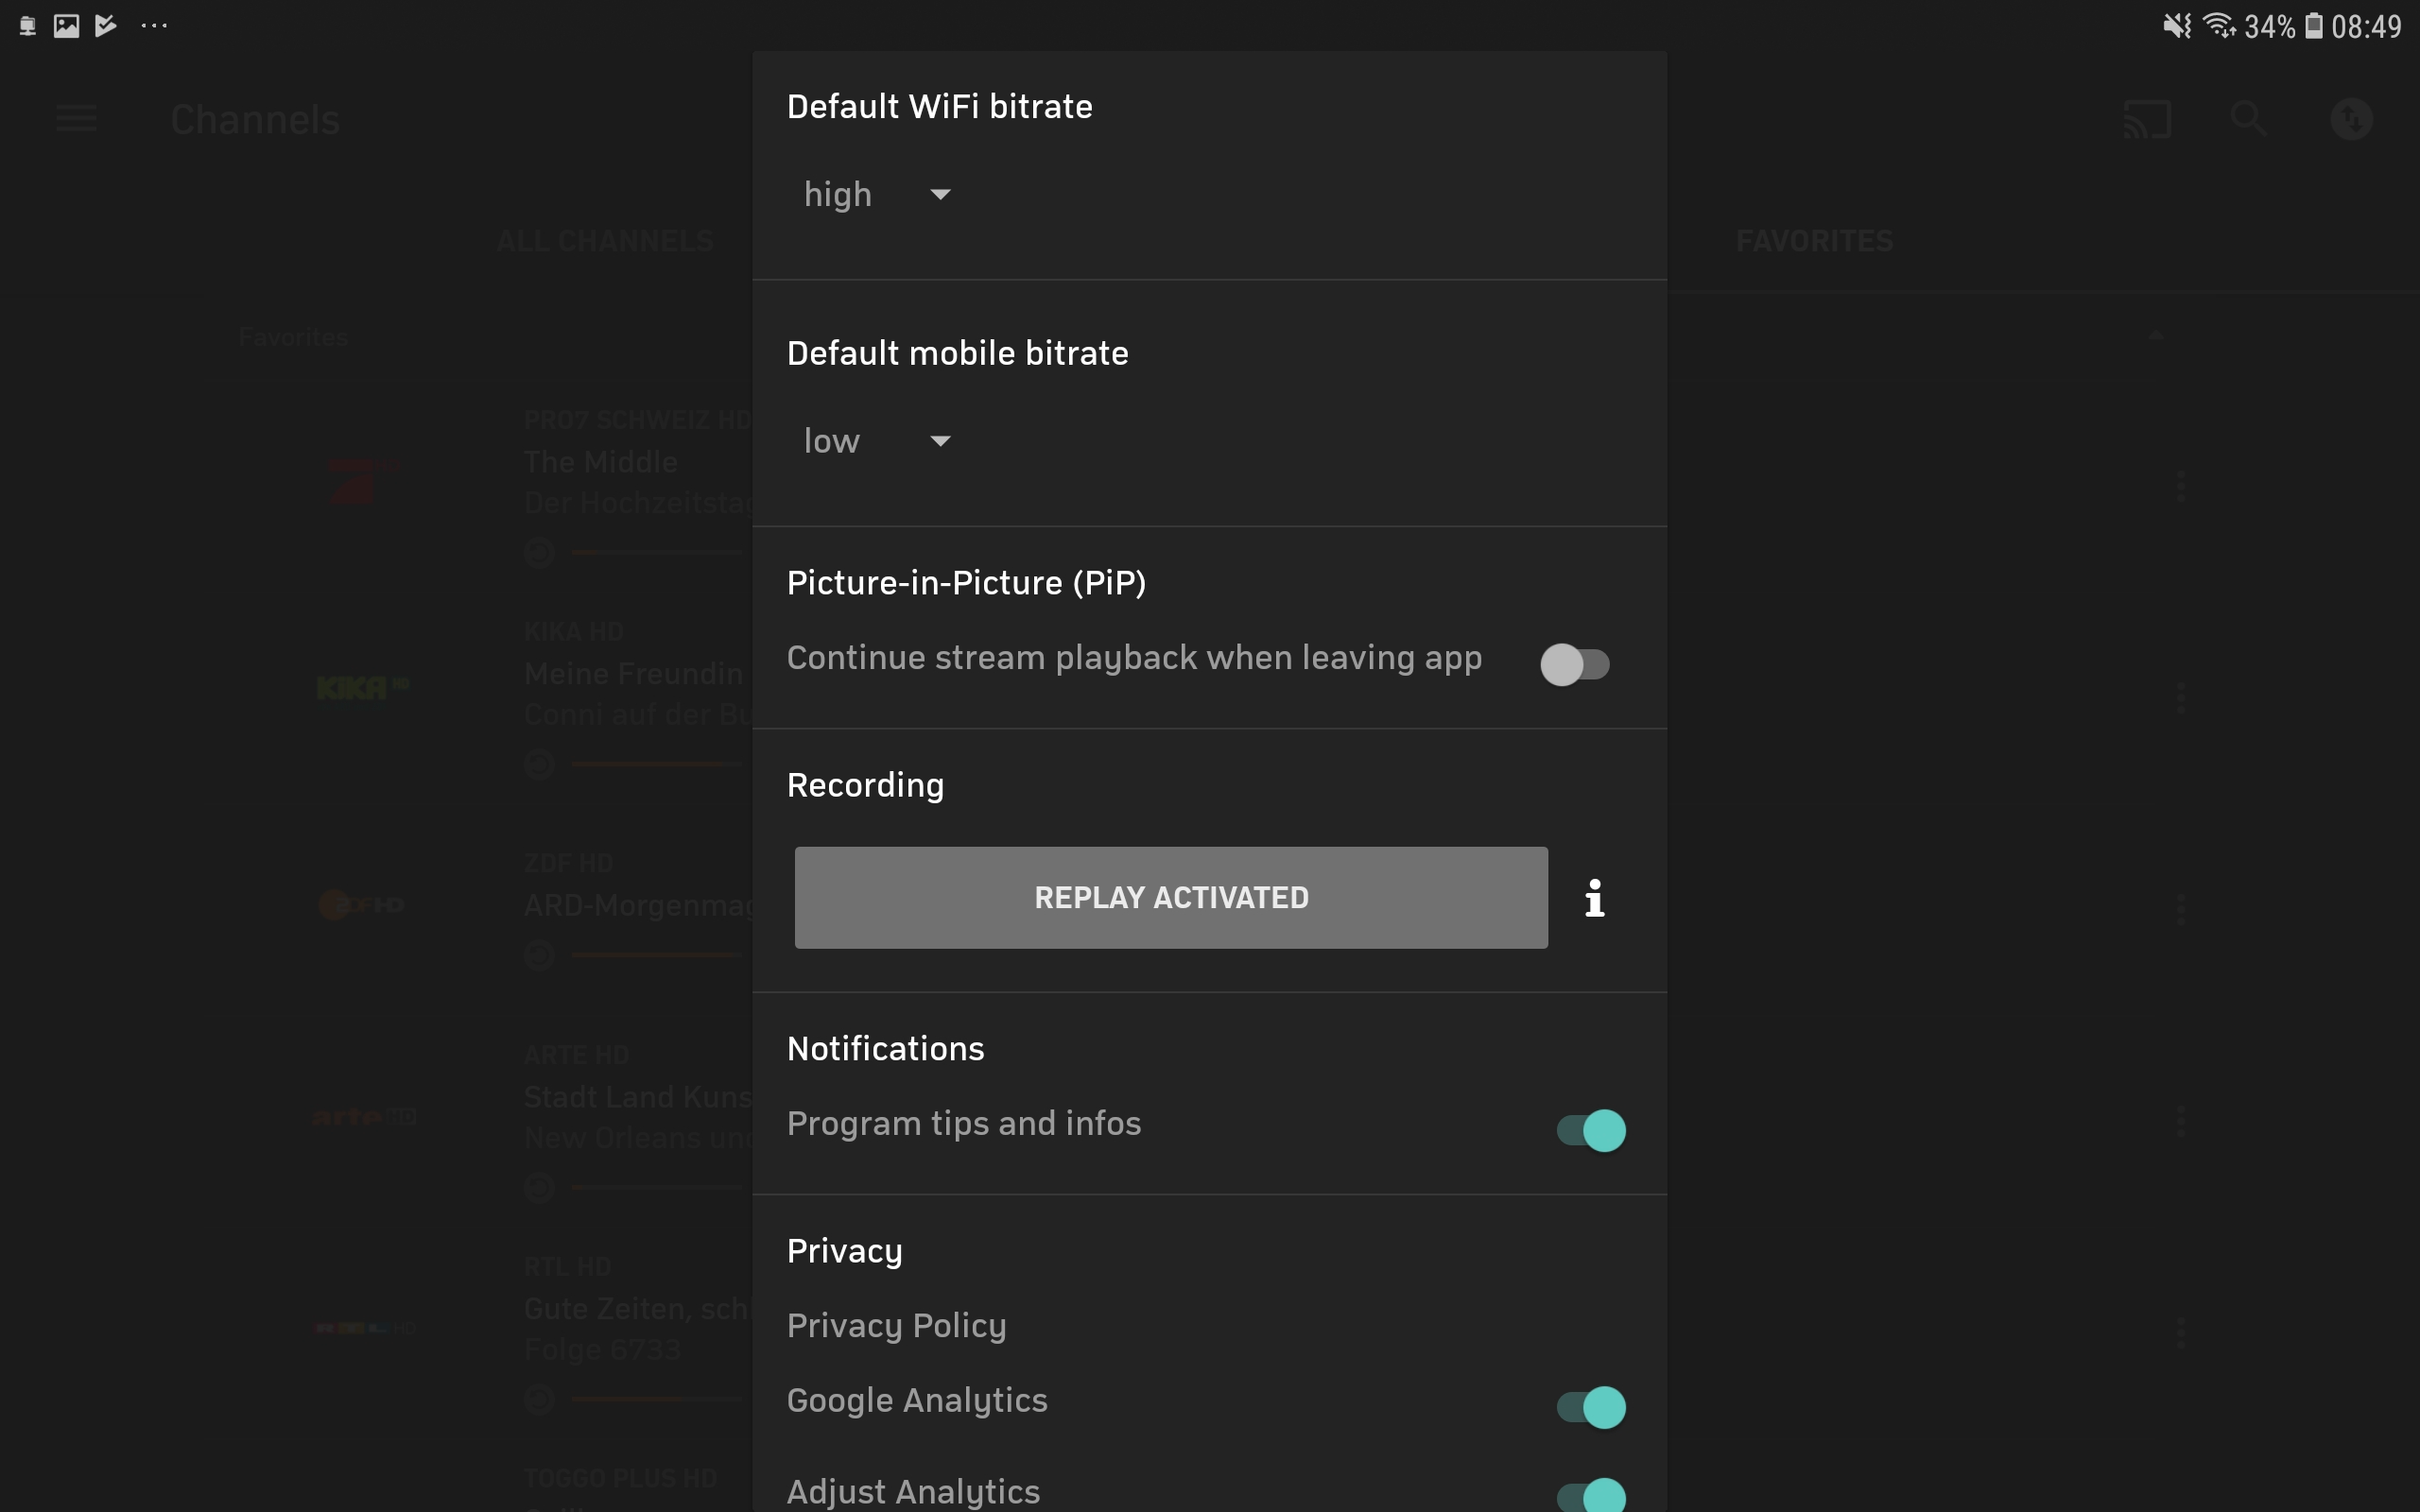2420x1512 pixels.
Task: Show Replay recording info icon
Action: coord(1595,898)
